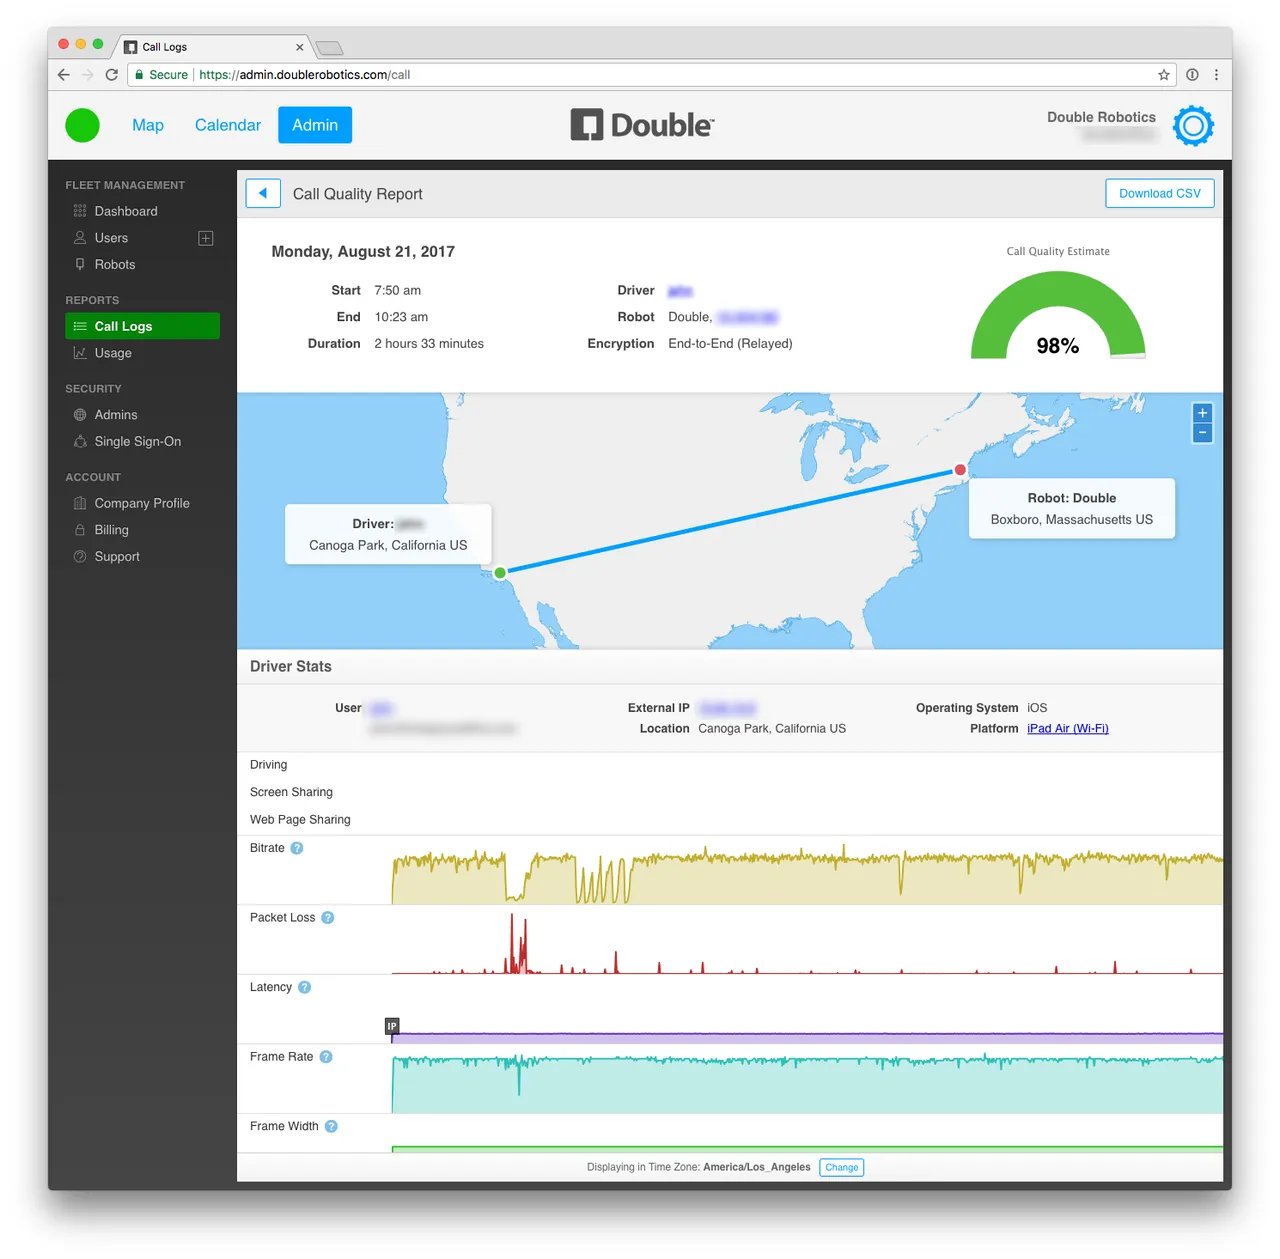The image size is (1280, 1259).
Task: Zoom in on the map
Action: [1203, 413]
